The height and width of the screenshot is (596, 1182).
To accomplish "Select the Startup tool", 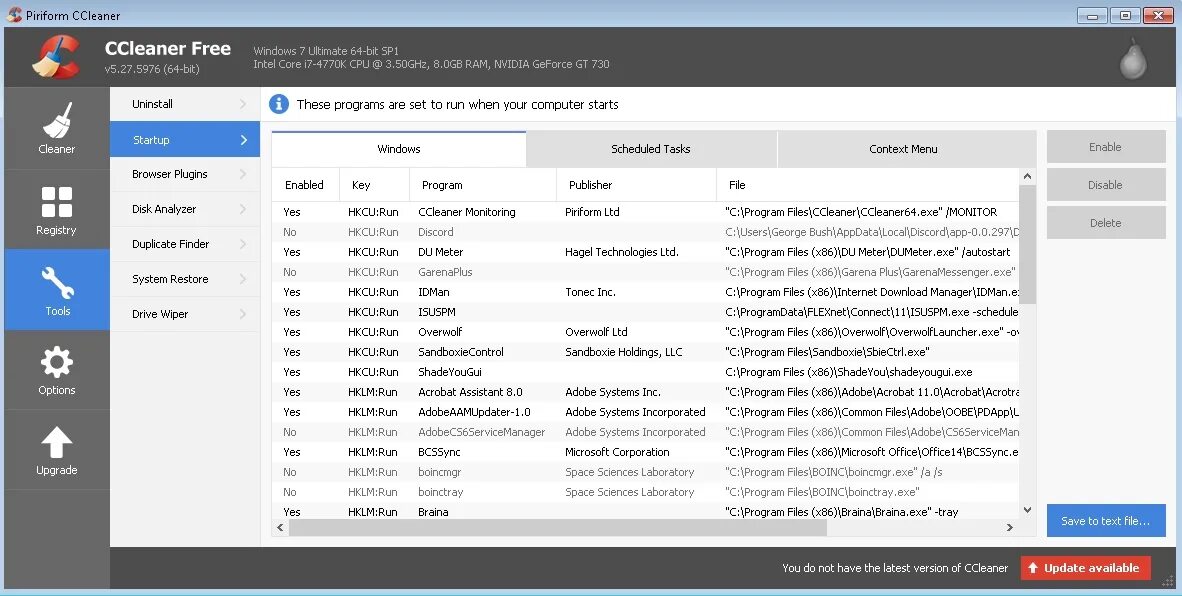I will click(x=185, y=139).
